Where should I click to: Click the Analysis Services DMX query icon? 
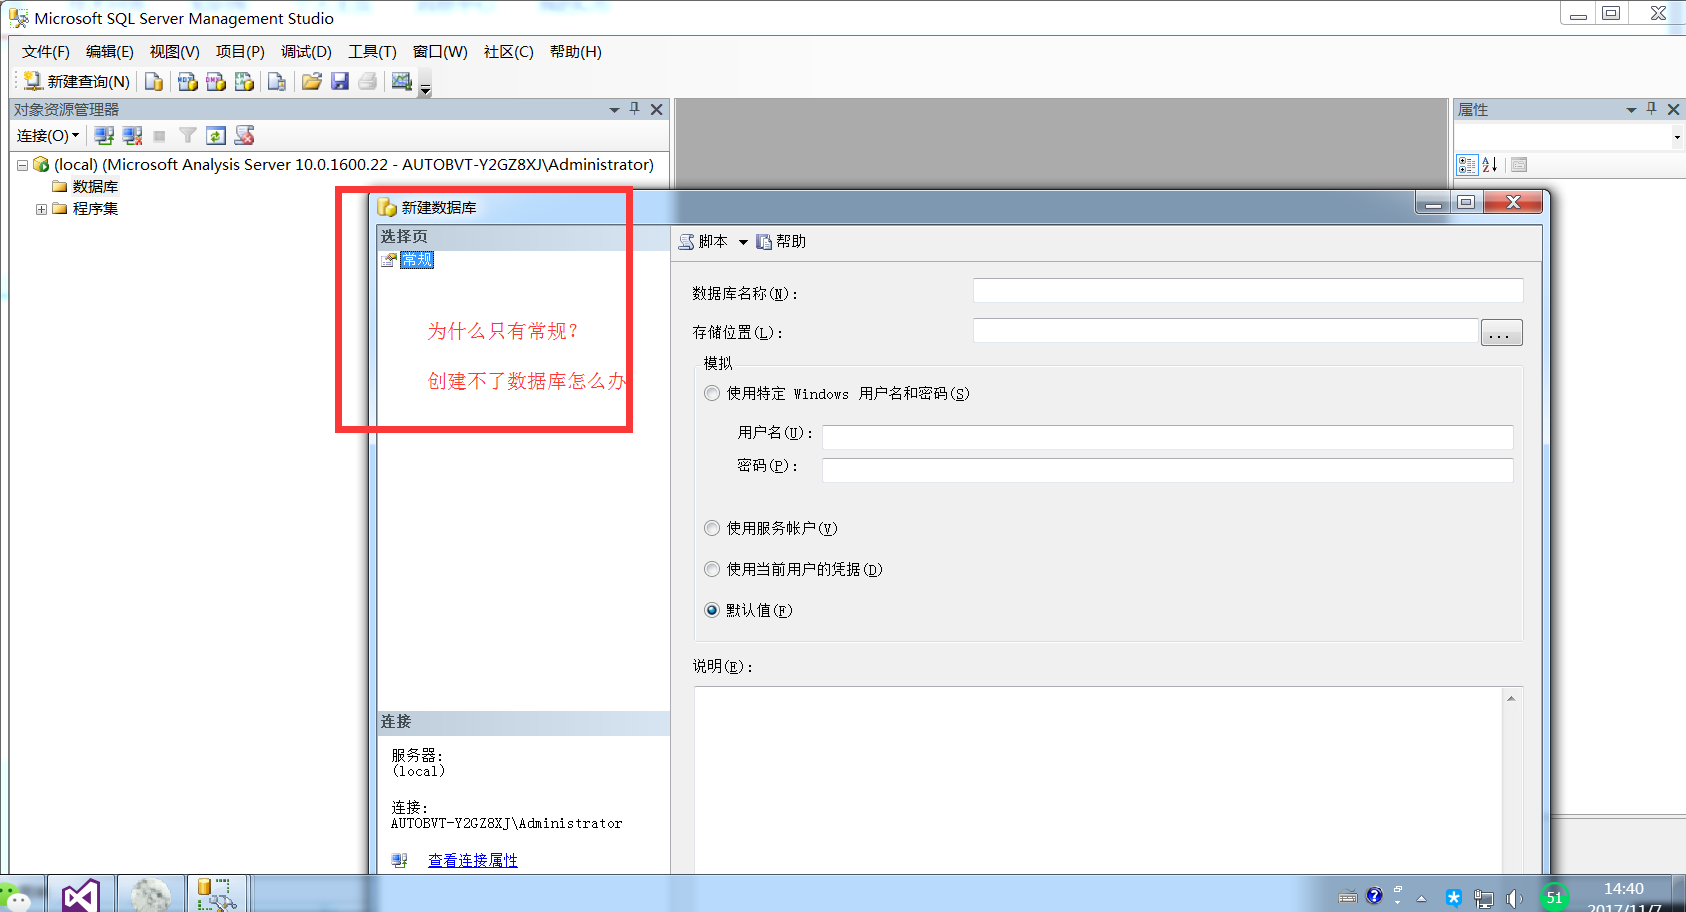click(216, 82)
